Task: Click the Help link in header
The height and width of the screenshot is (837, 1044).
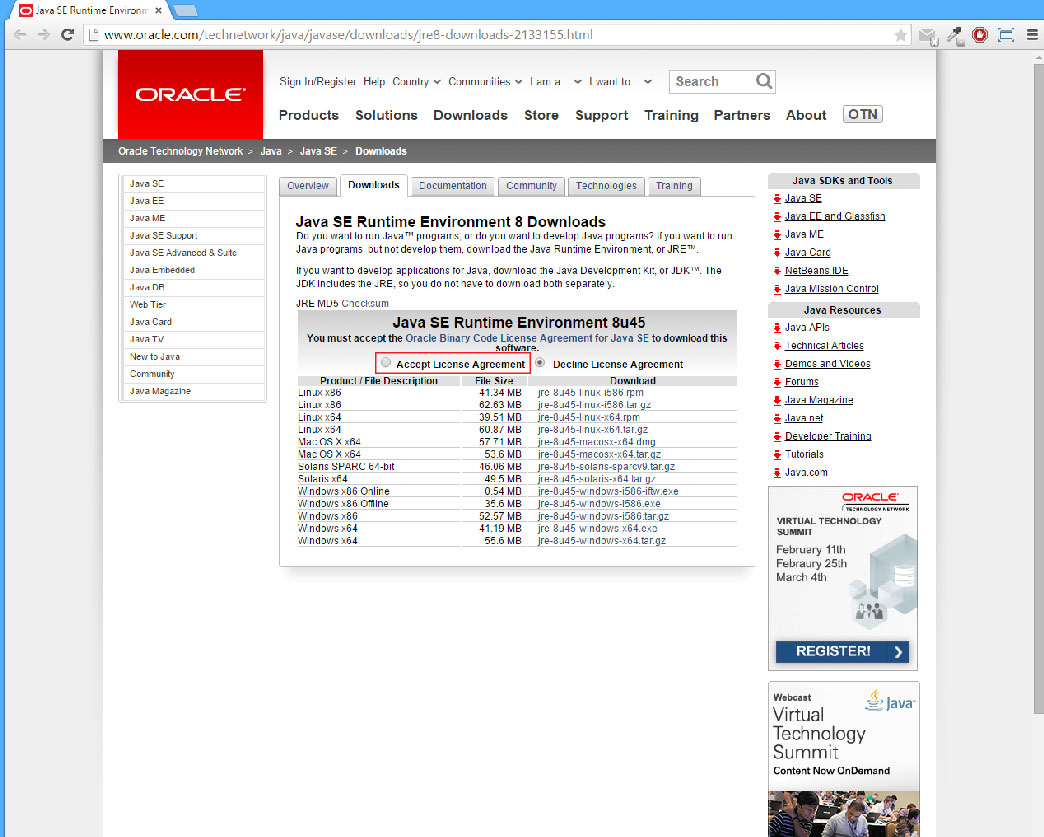Action: pos(374,82)
